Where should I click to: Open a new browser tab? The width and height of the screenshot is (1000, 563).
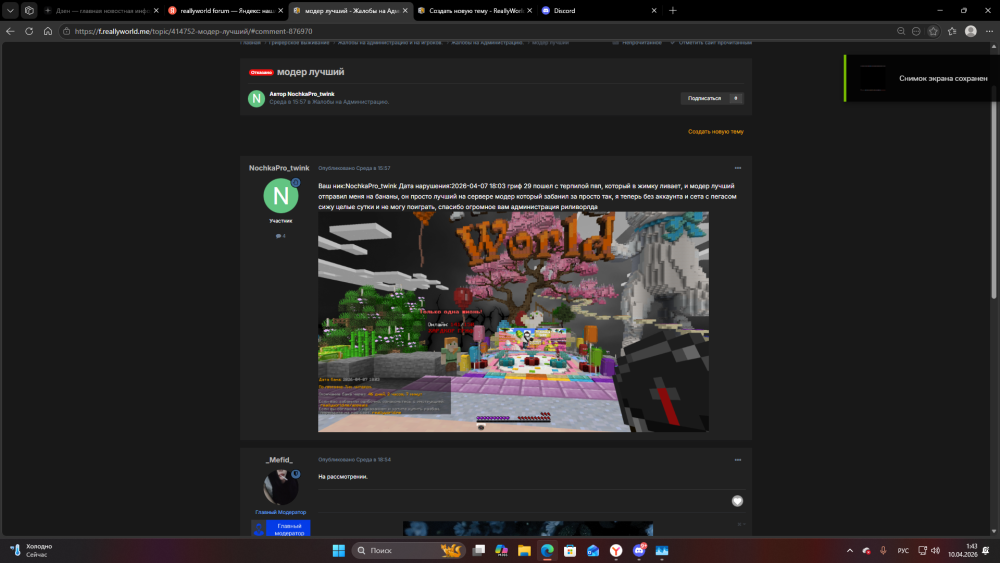pyautogui.click(x=673, y=11)
